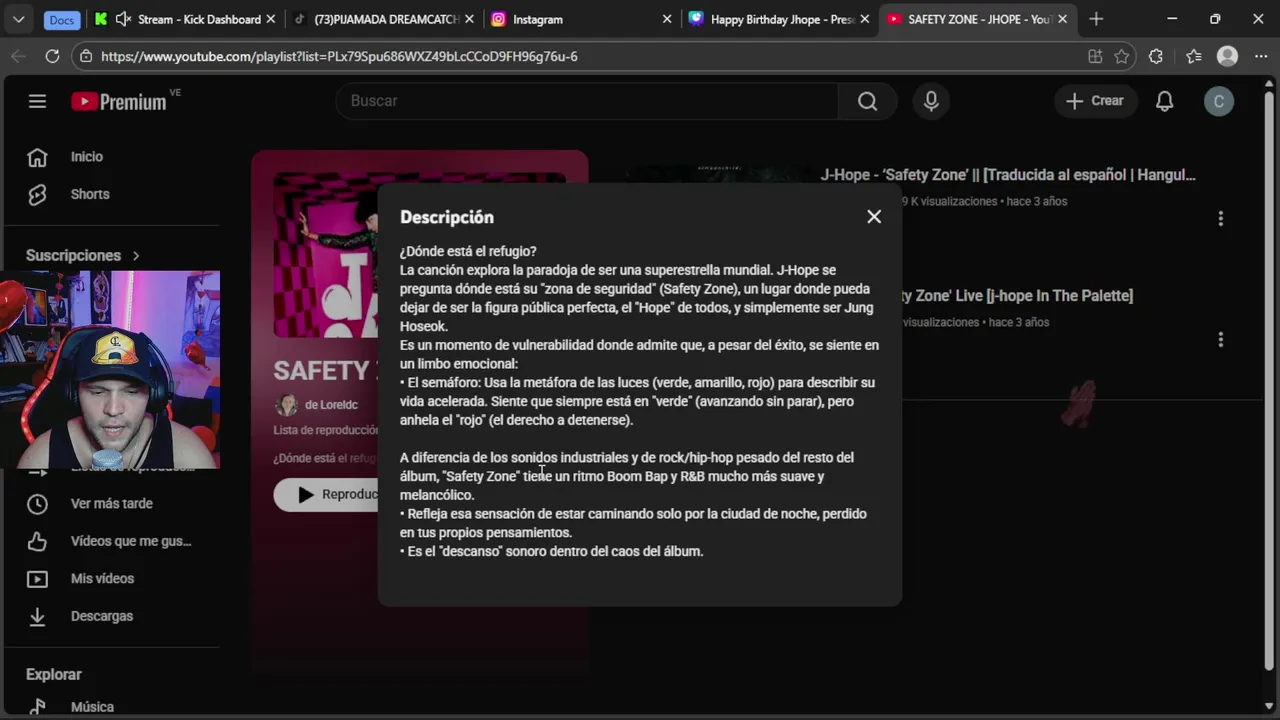Bookmark this page with star icon
1280x720 pixels.
pos(1122,57)
